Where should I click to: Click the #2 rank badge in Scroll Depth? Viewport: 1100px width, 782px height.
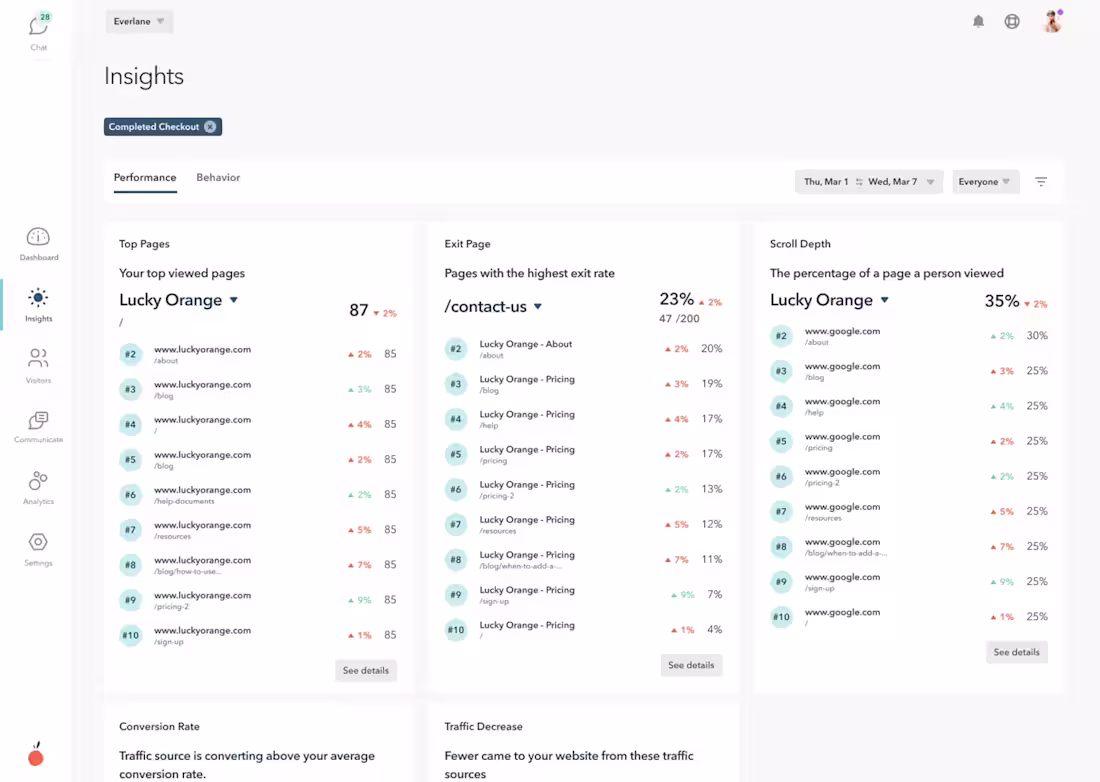pyautogui.click(x=781, y=336)
